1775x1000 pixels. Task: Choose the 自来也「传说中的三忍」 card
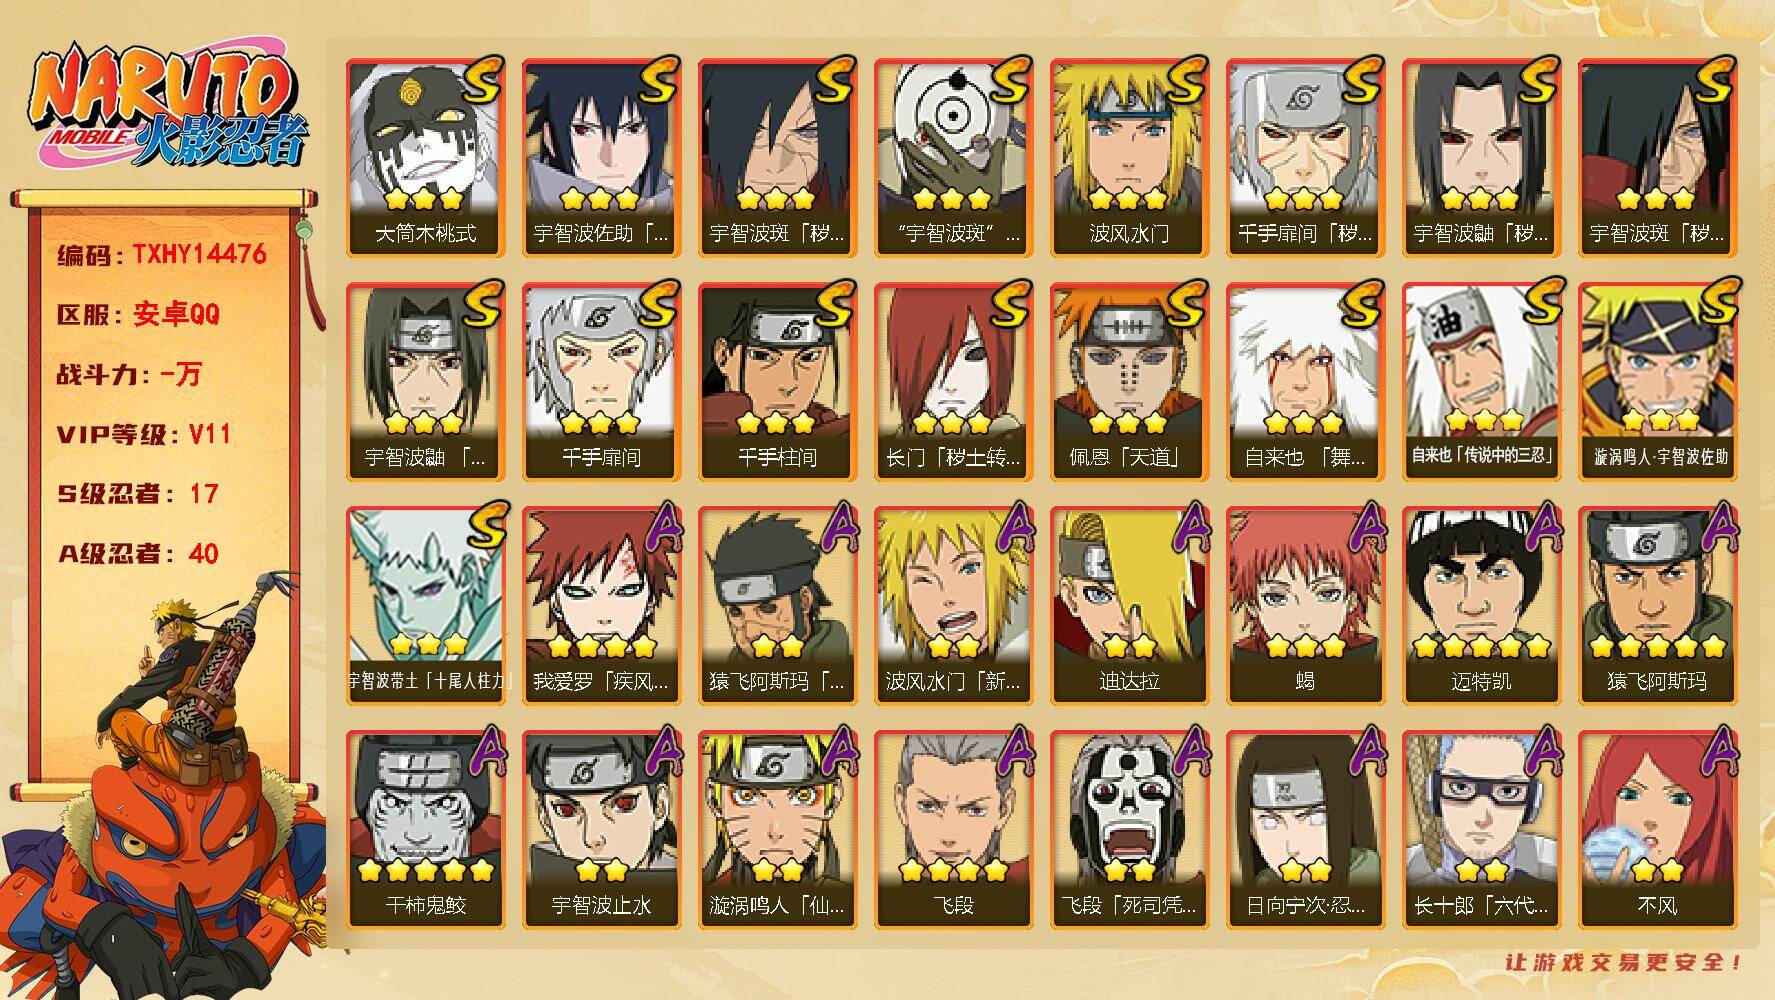click(x=1481, y=381)
